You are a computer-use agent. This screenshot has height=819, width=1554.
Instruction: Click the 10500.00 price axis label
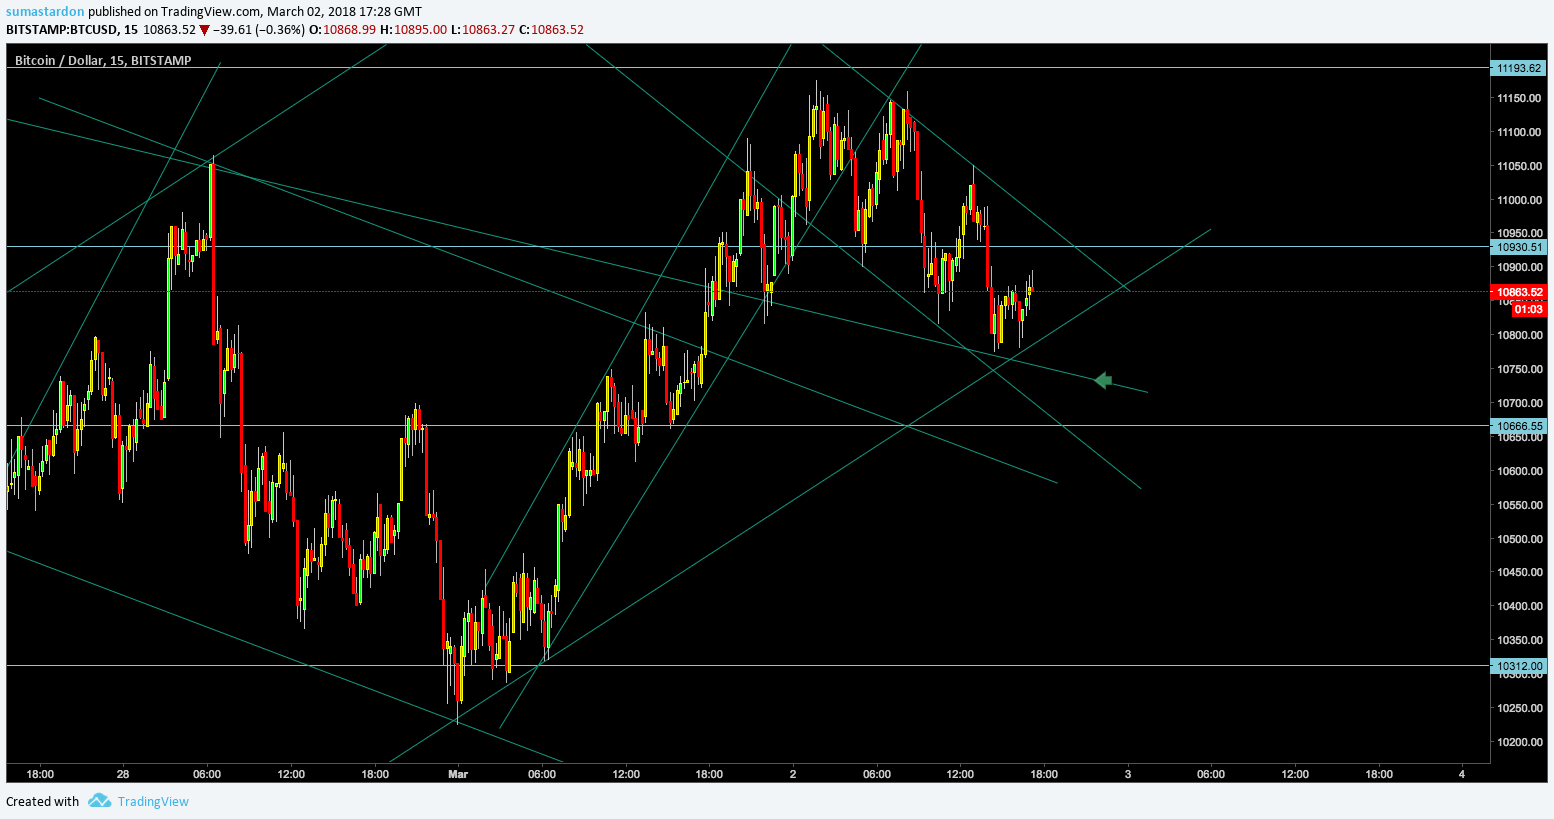(1519, 539)
